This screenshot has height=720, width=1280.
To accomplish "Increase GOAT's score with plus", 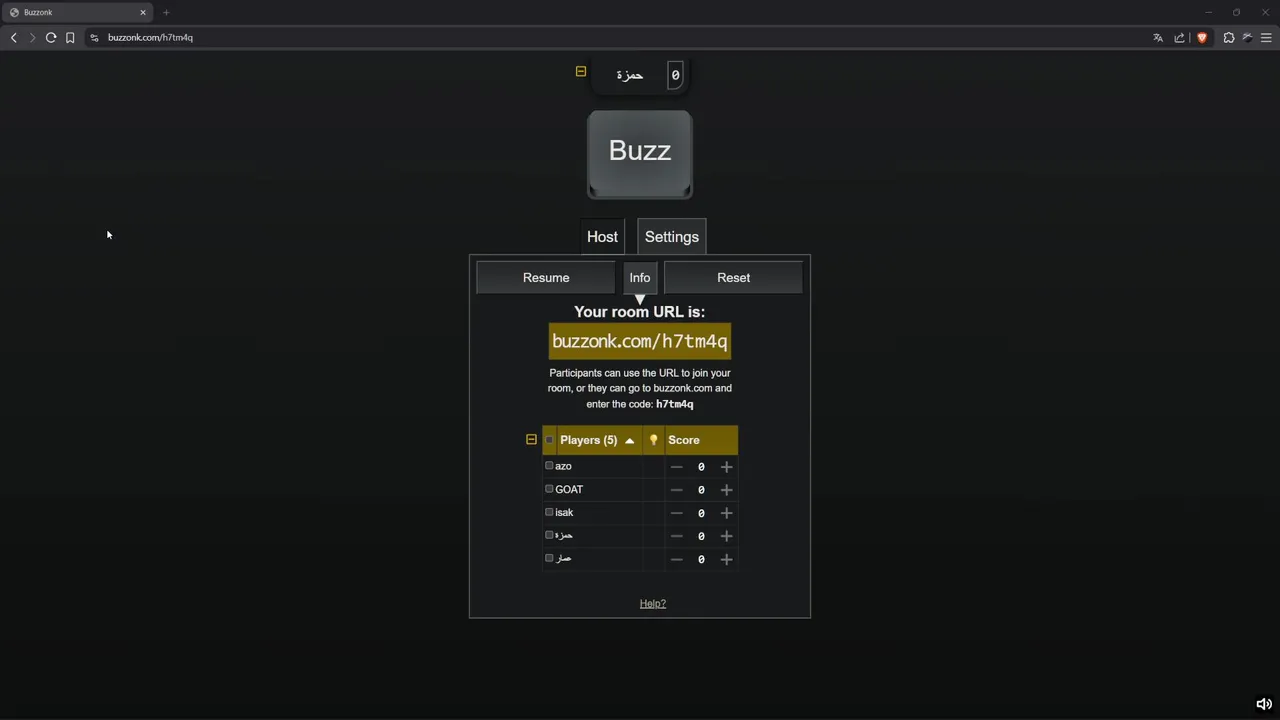I will point(727,490).
